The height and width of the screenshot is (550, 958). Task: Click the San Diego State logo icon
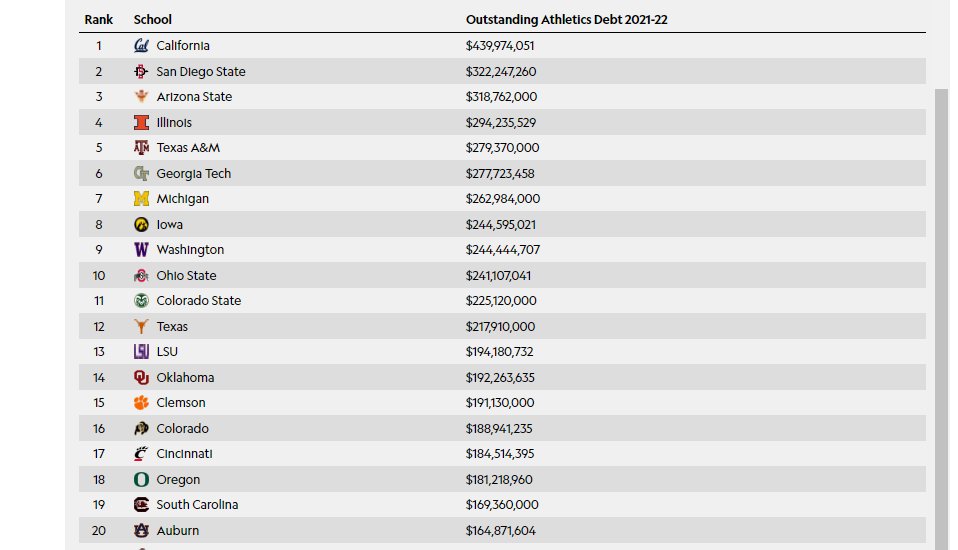coord(141,72)
